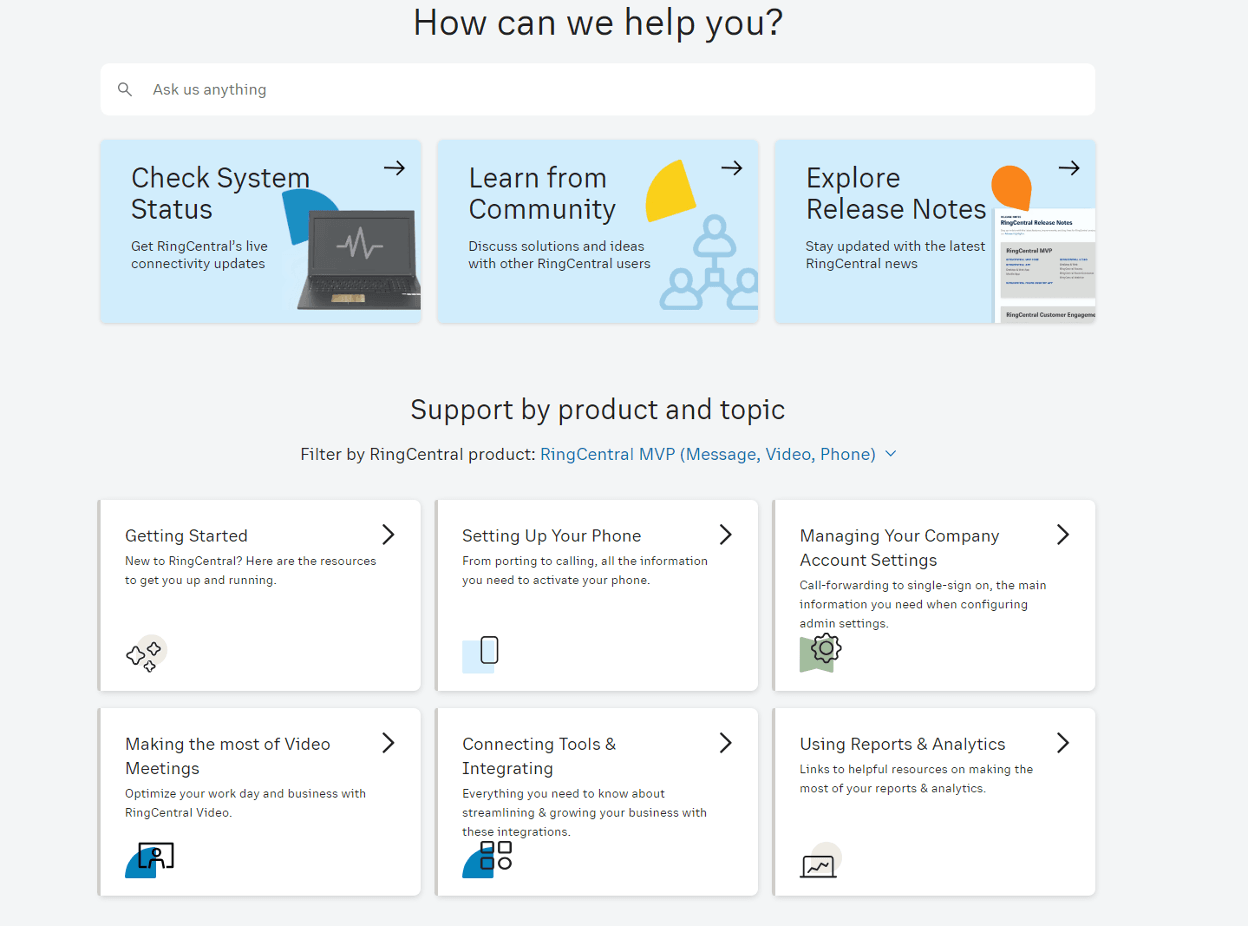Expand the RingCentral product filter dropdown

pyautogui.click(x=891, y=454)
